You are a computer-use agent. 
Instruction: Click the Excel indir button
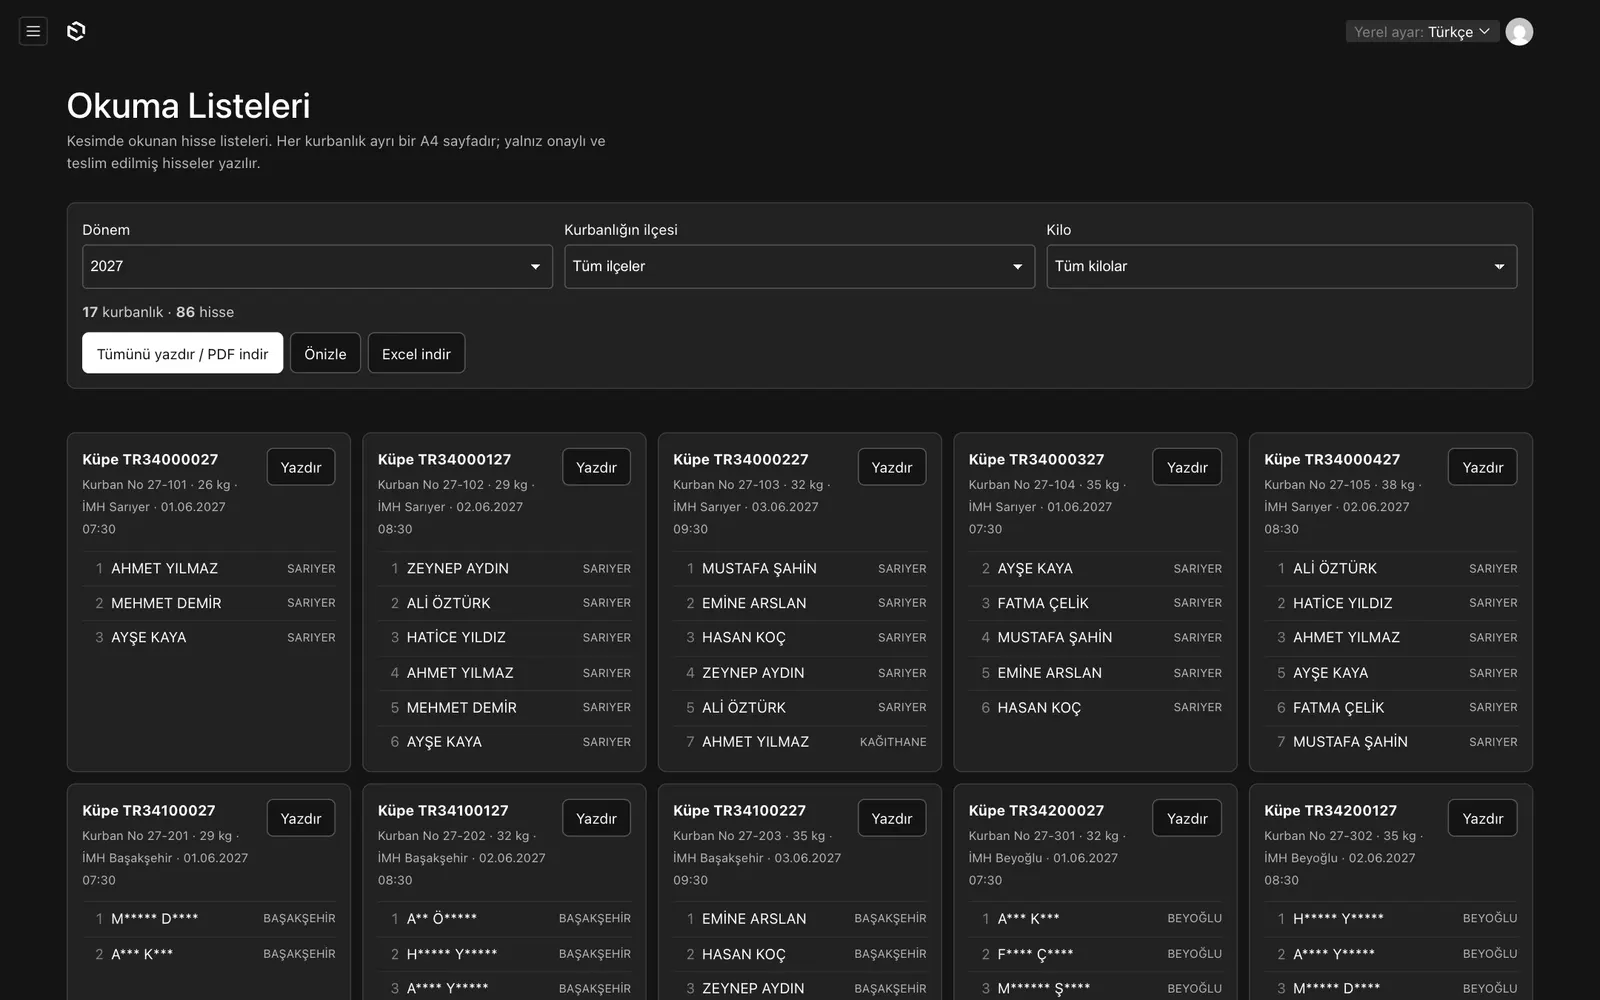(x=416, y=353)
